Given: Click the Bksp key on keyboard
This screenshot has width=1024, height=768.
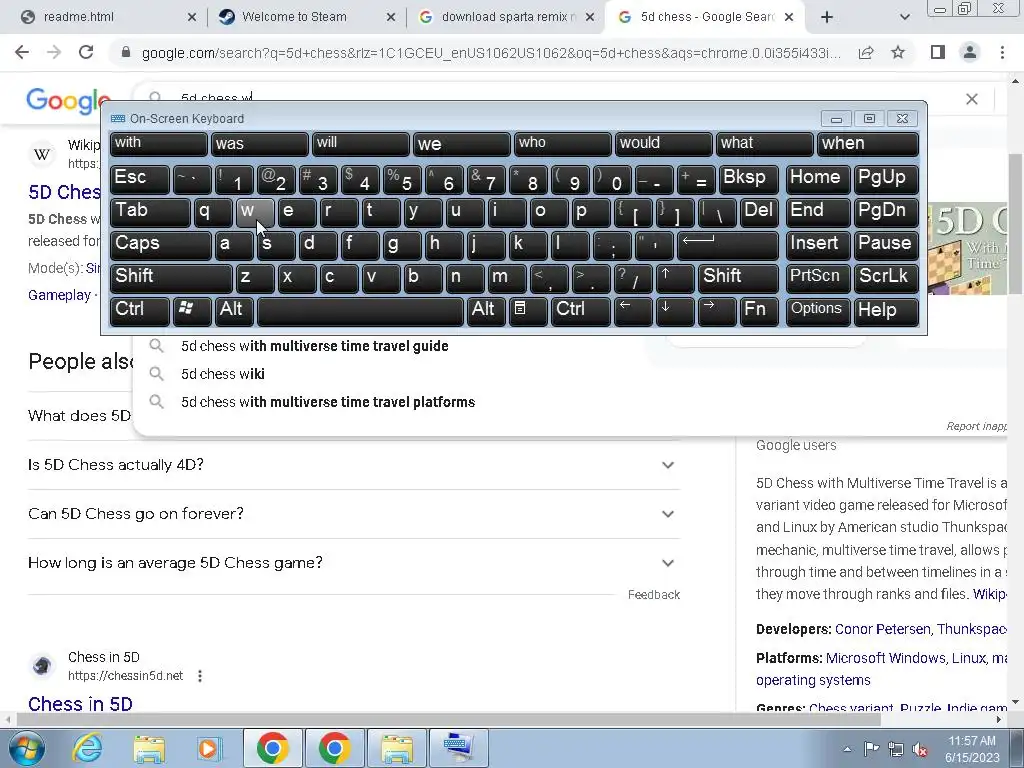Looking at the screenshot, I should tap(748, 179).
